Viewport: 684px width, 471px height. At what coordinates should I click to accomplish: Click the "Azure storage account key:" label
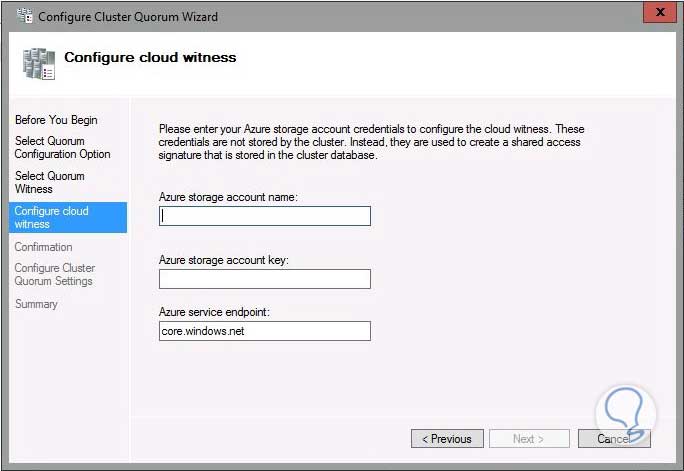(224, 260)
